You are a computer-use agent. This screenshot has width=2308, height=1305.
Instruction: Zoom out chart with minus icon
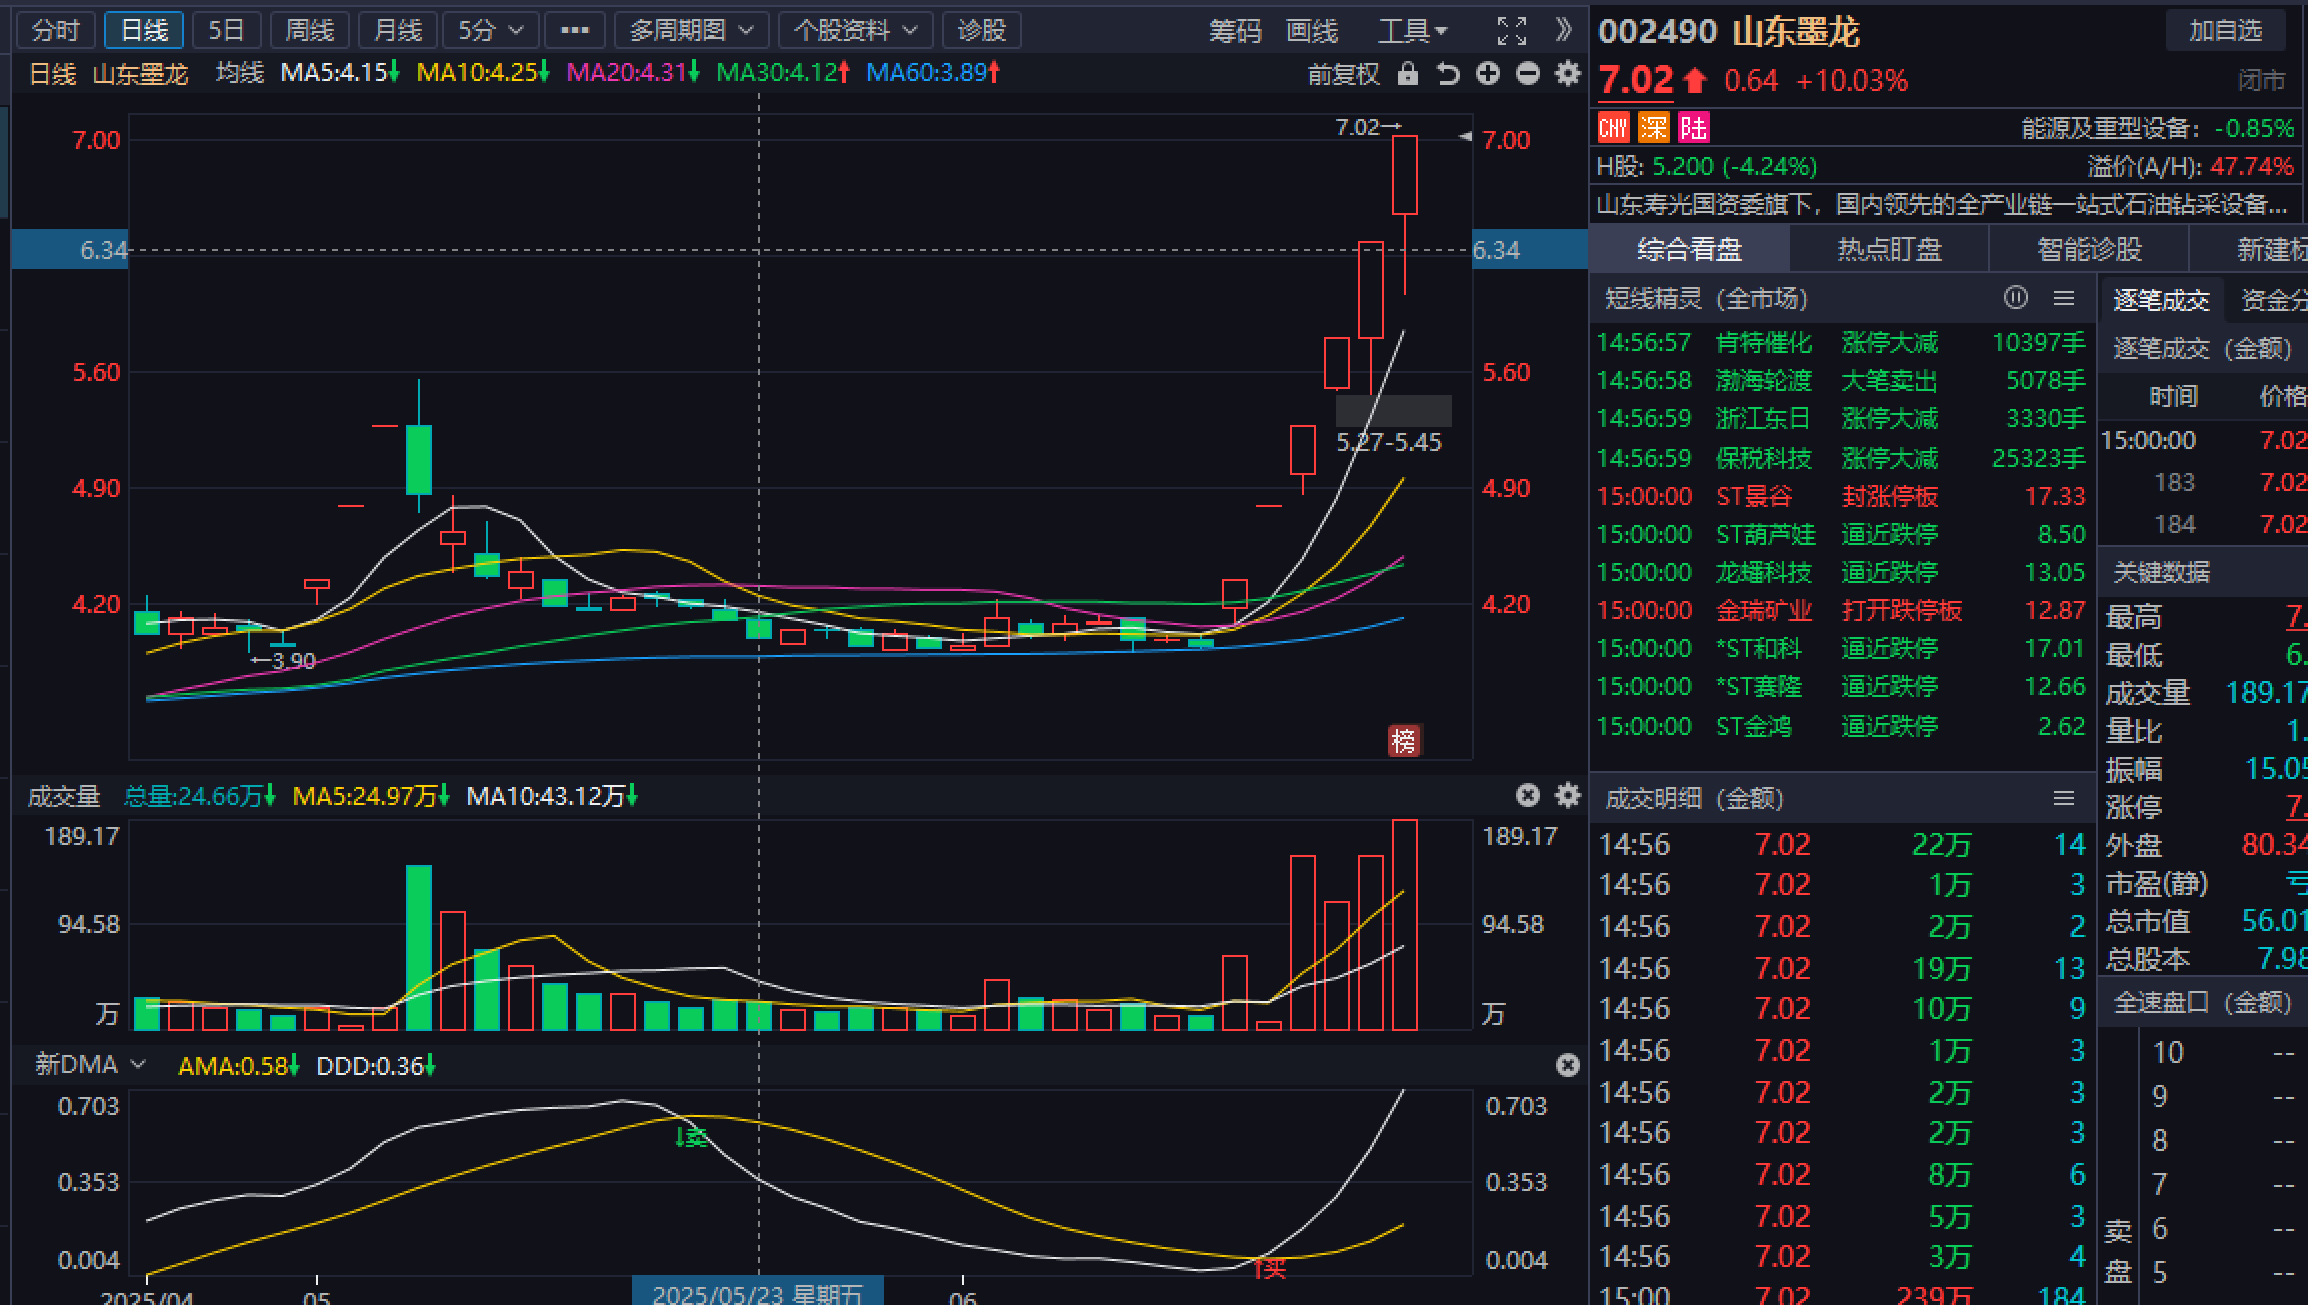tap(1528, 74)
